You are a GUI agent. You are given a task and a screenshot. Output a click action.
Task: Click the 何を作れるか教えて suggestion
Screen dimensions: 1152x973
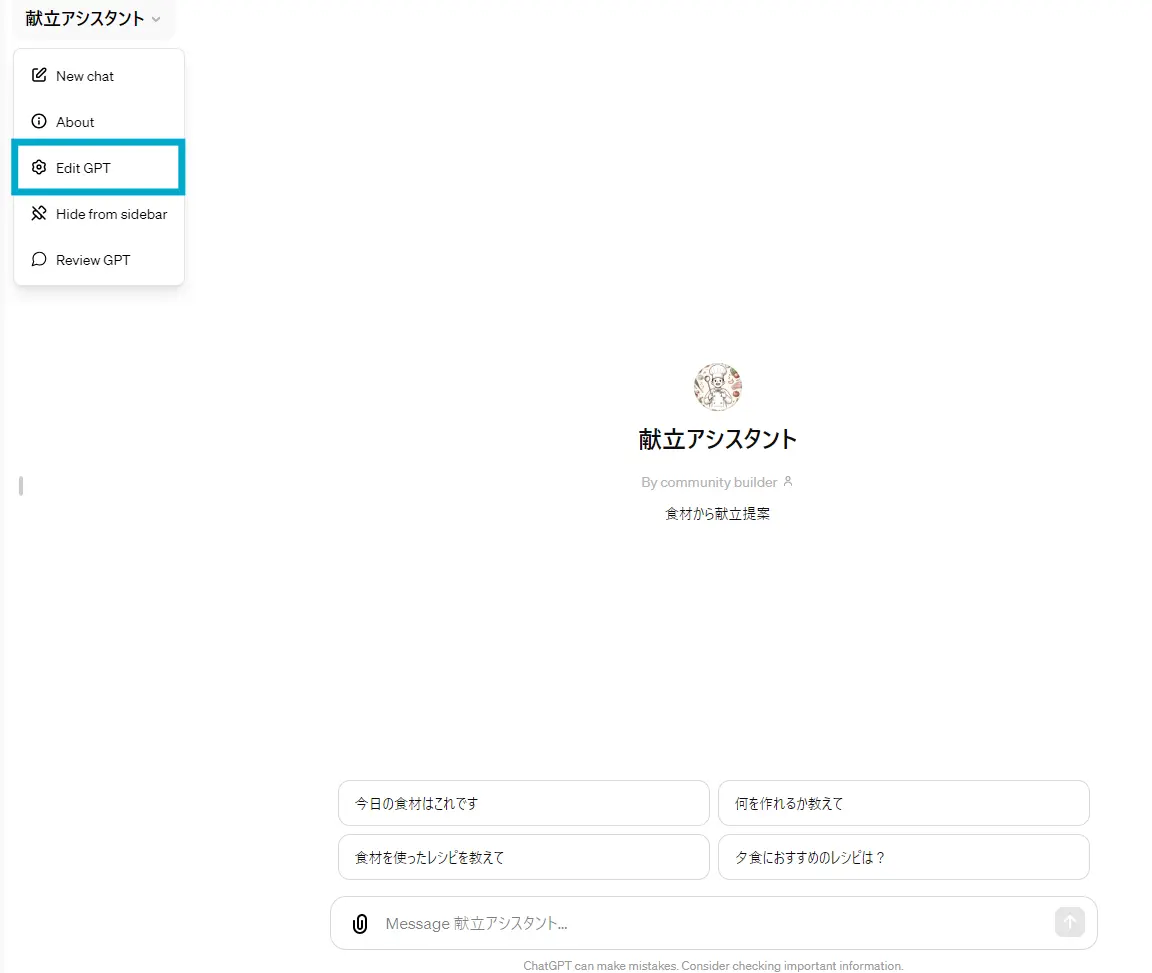pyautogui.click(x=903, y=803)
